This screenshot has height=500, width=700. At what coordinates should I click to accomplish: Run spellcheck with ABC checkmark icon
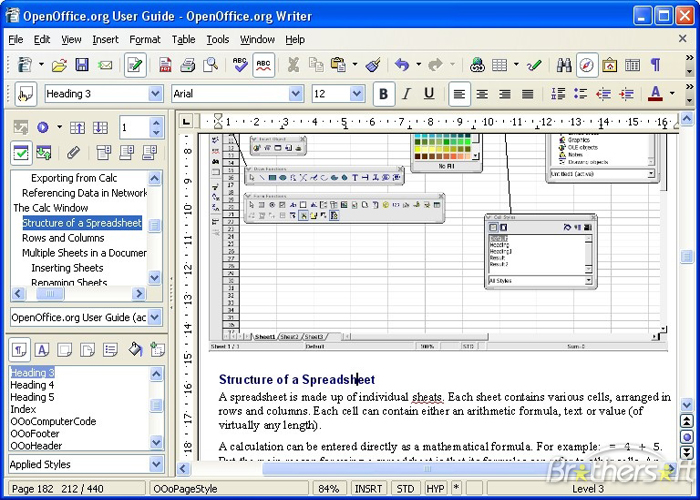(240, 65)
